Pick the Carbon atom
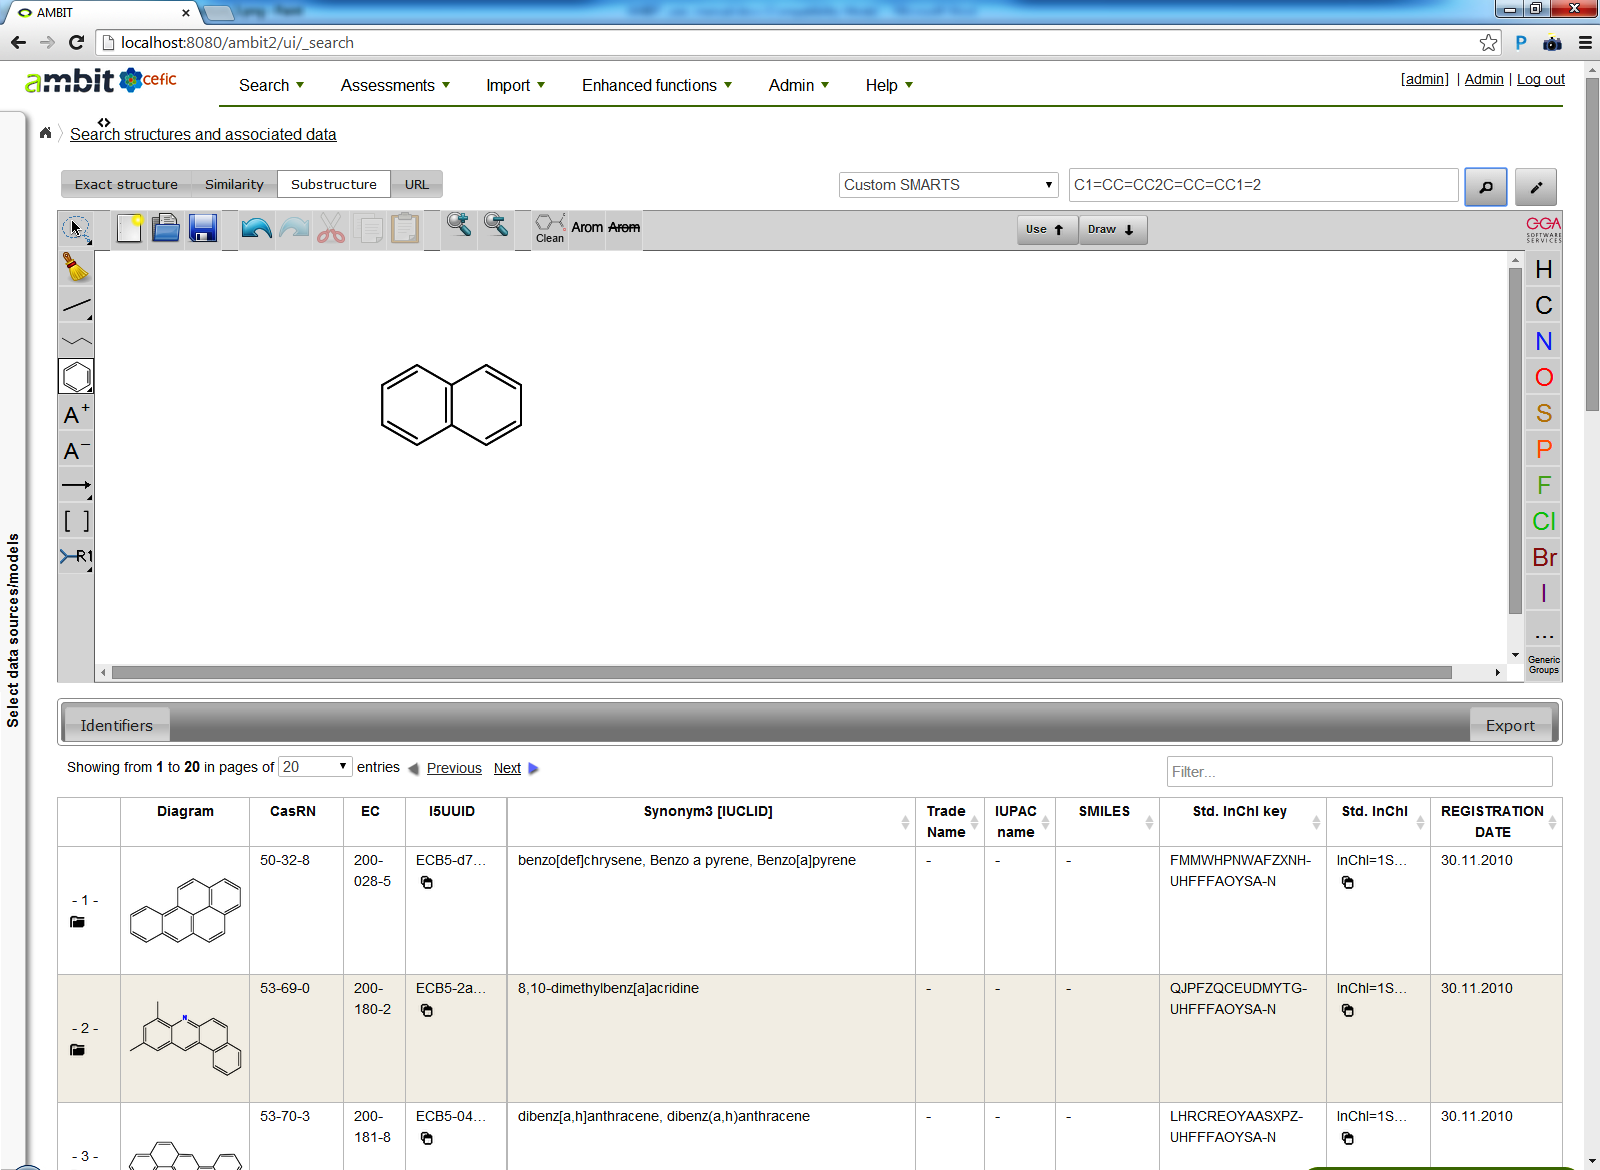This screenshot has width=1600, height=1170. (x=1544, y=306)
